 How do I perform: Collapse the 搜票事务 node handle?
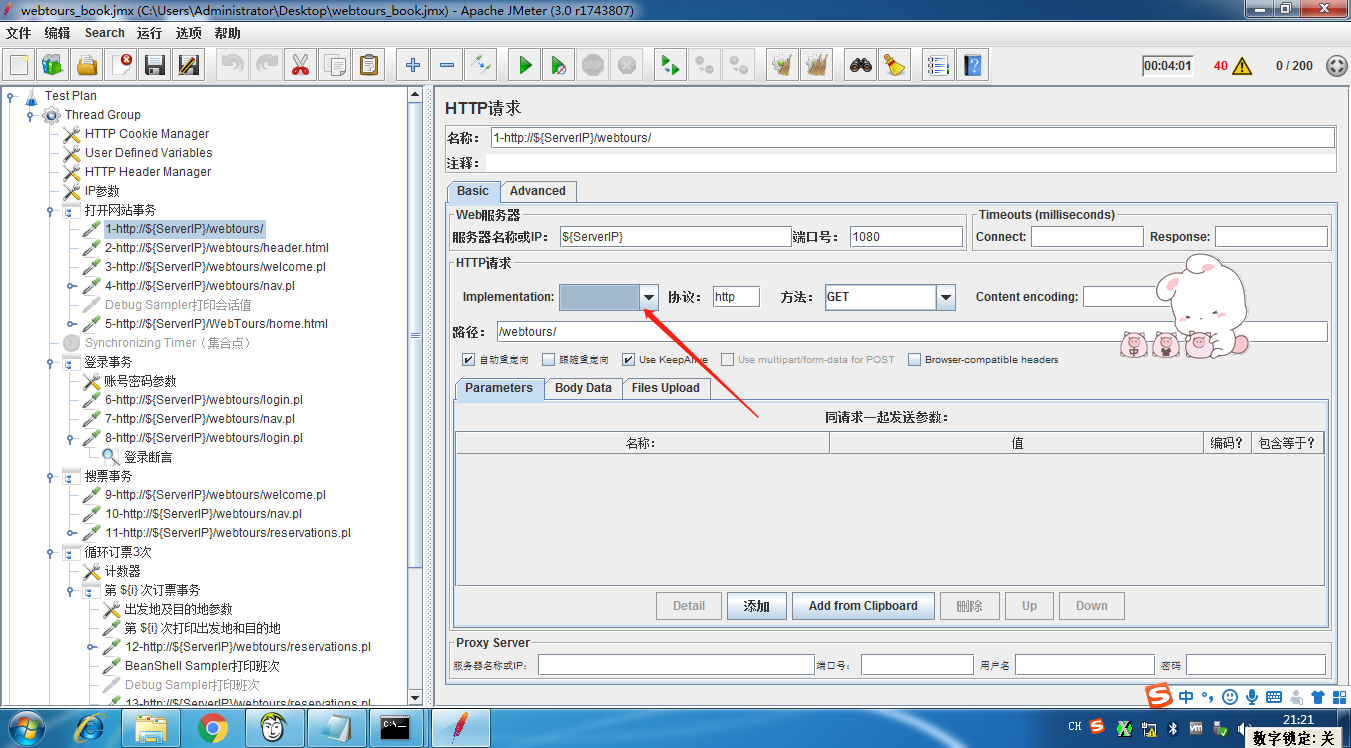pyautogui.click(x=50, y=477)
